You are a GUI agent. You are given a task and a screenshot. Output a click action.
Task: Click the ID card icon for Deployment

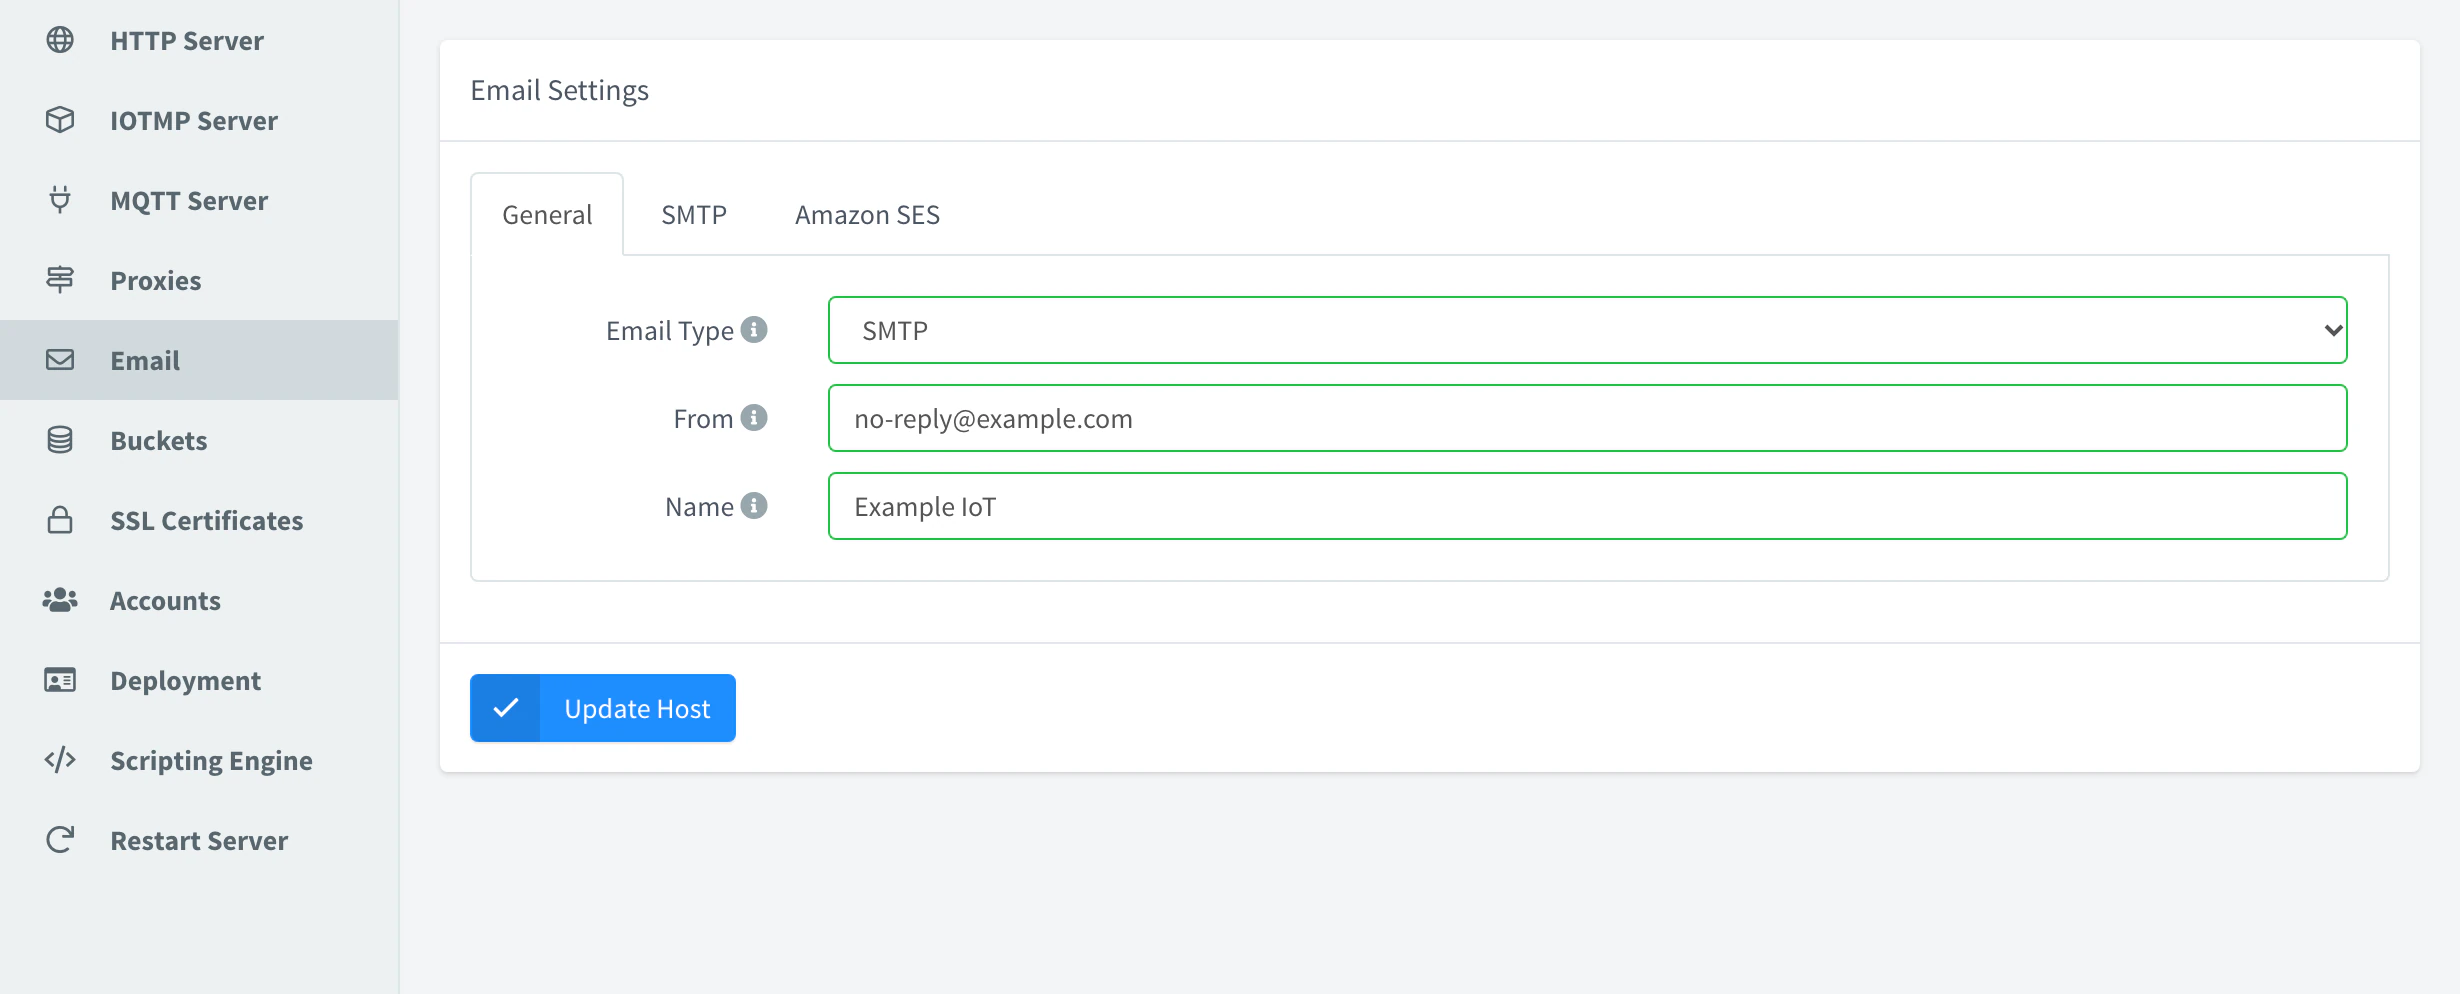[60, 680]
